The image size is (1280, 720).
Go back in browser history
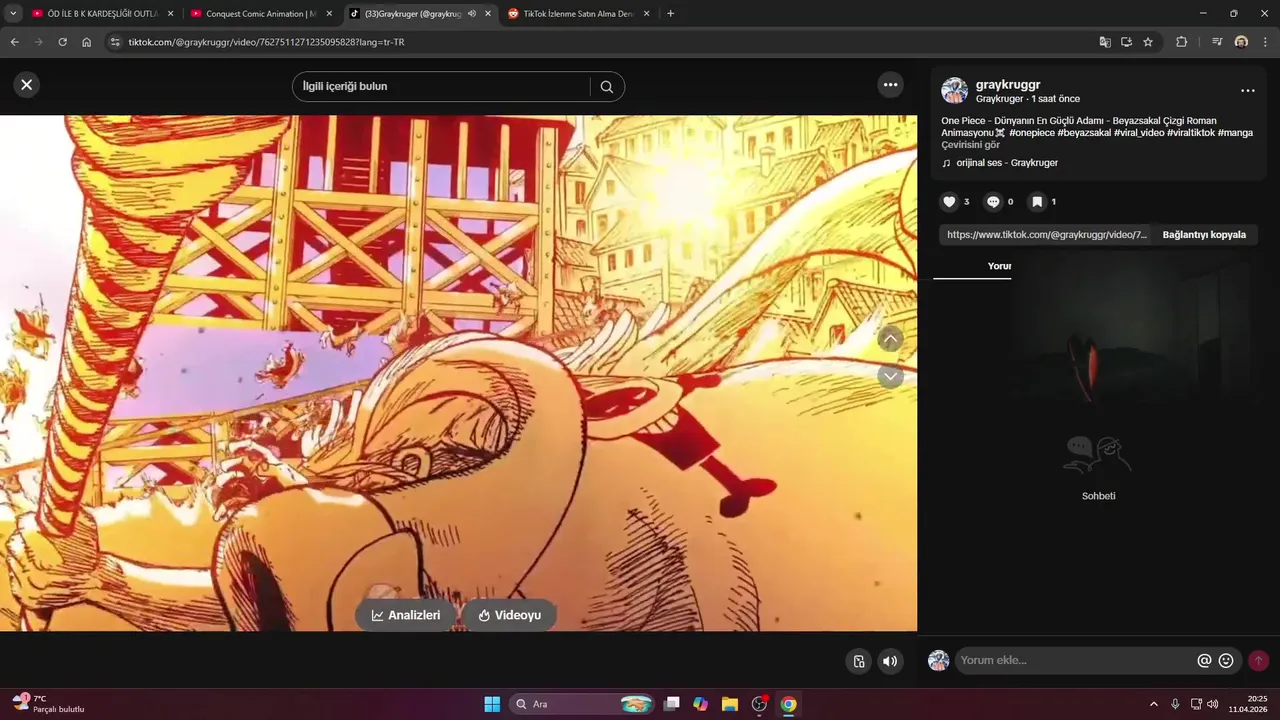tap(14, 42)
